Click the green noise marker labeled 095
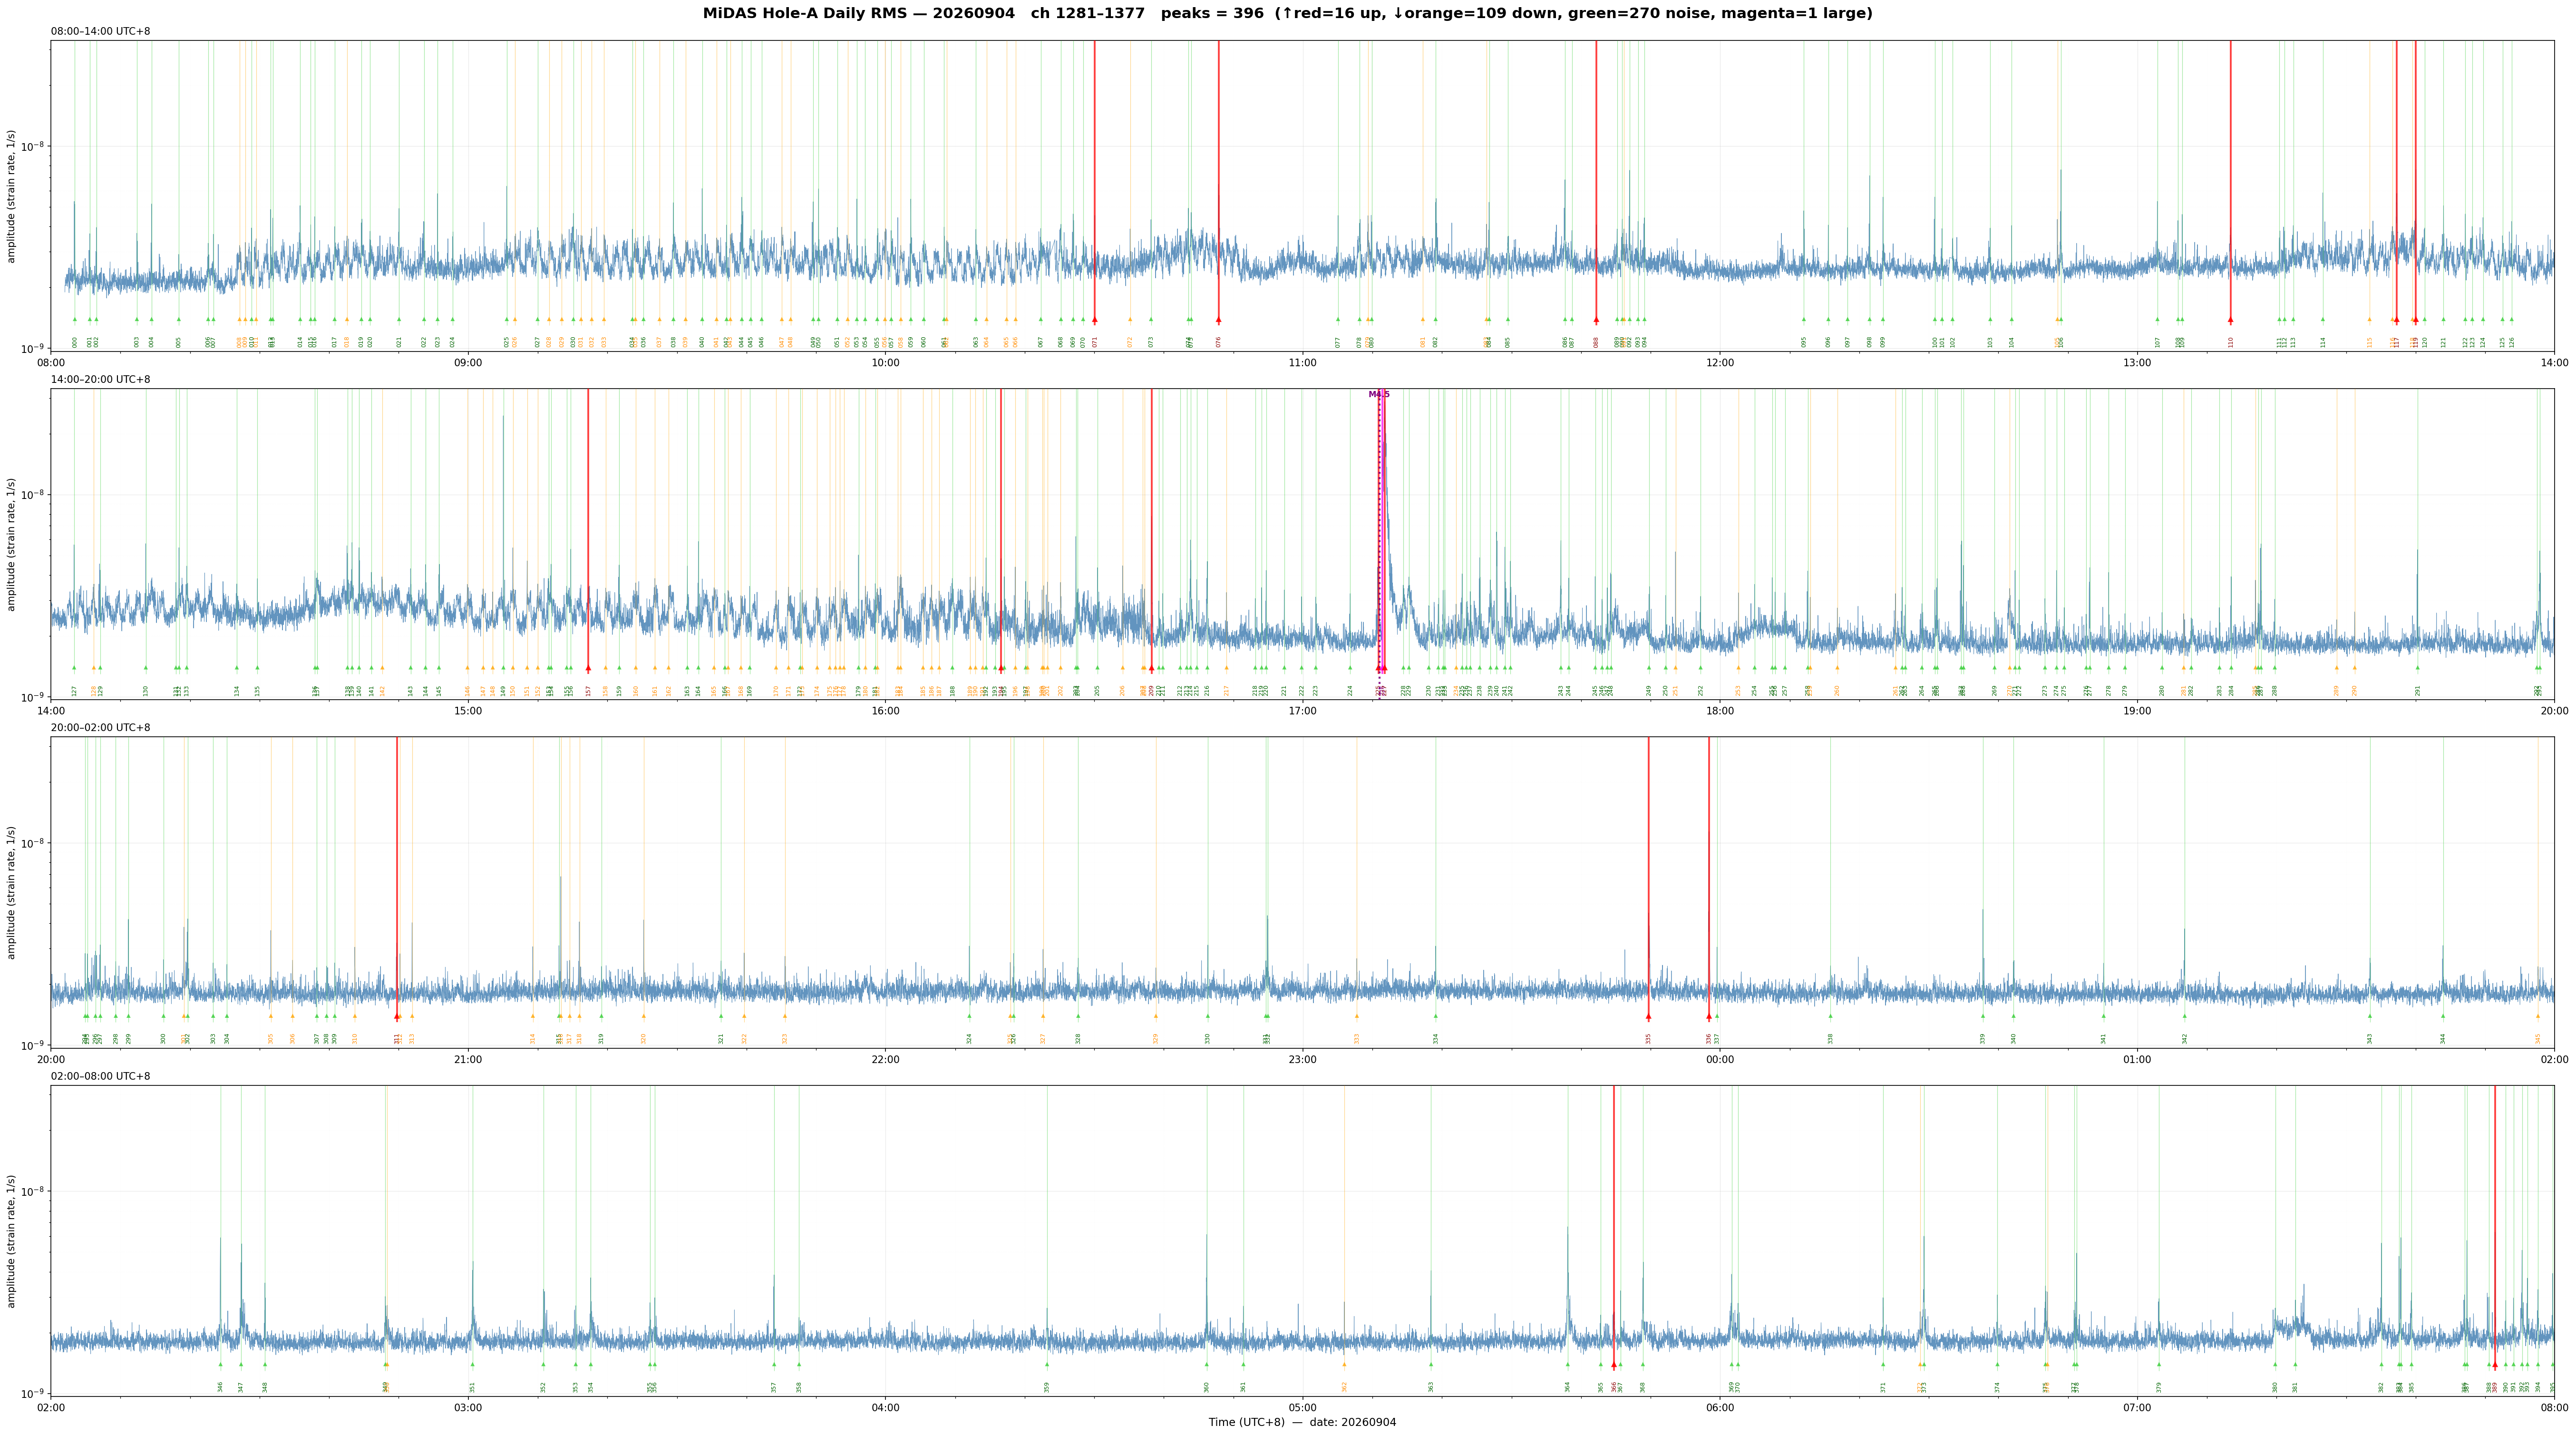Screen dimensions: 2576x1435 click(1804, 320)
